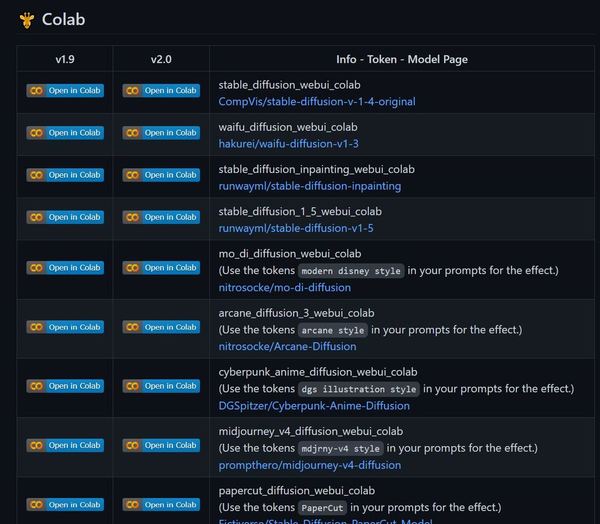Launch v2.0 Colab badge for cyberpunk_anime_diffusion_webui_colab
600x524 pixels.
pyautogui.click(x=161, y=386)
